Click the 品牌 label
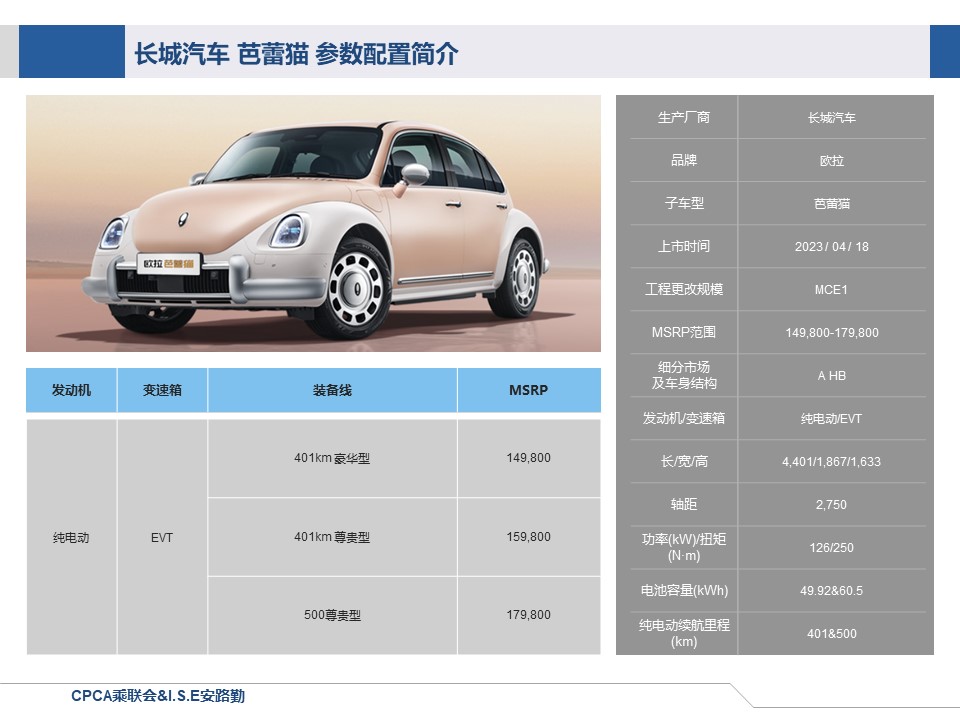This screenshot has width=960, height=720. pos(684,160)
